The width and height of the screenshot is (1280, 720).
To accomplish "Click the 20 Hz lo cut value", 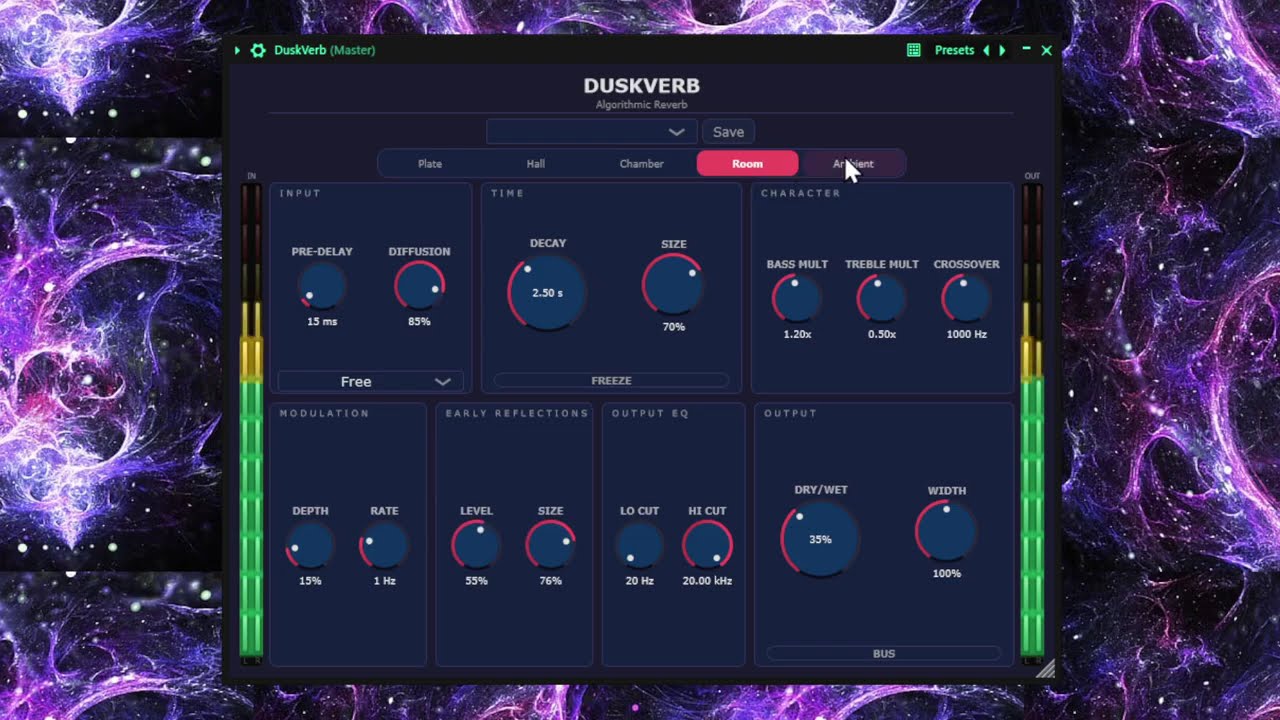I will [x=639, y=581].
